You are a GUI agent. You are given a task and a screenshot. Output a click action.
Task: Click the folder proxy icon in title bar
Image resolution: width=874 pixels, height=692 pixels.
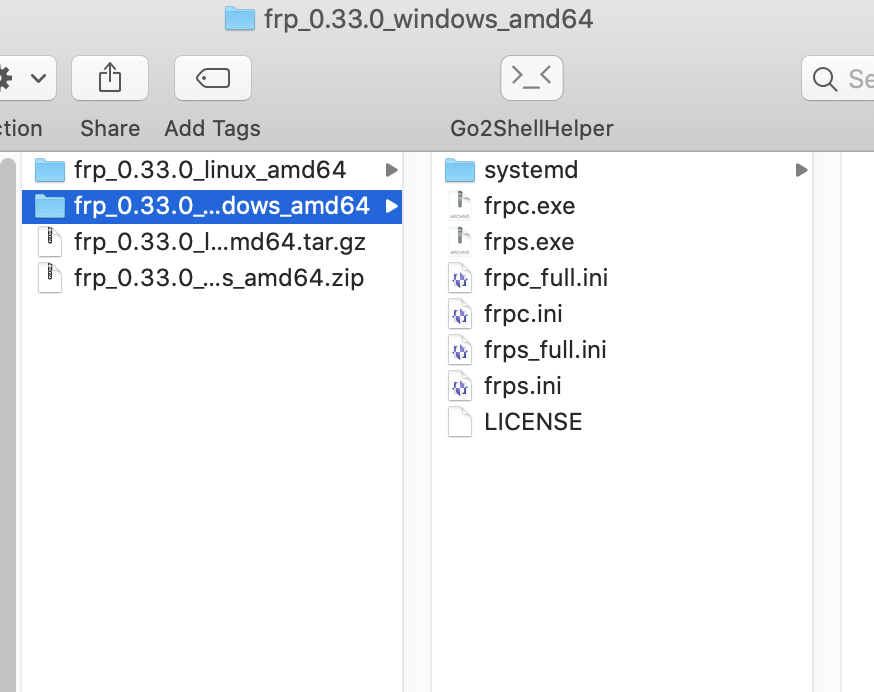239,19
